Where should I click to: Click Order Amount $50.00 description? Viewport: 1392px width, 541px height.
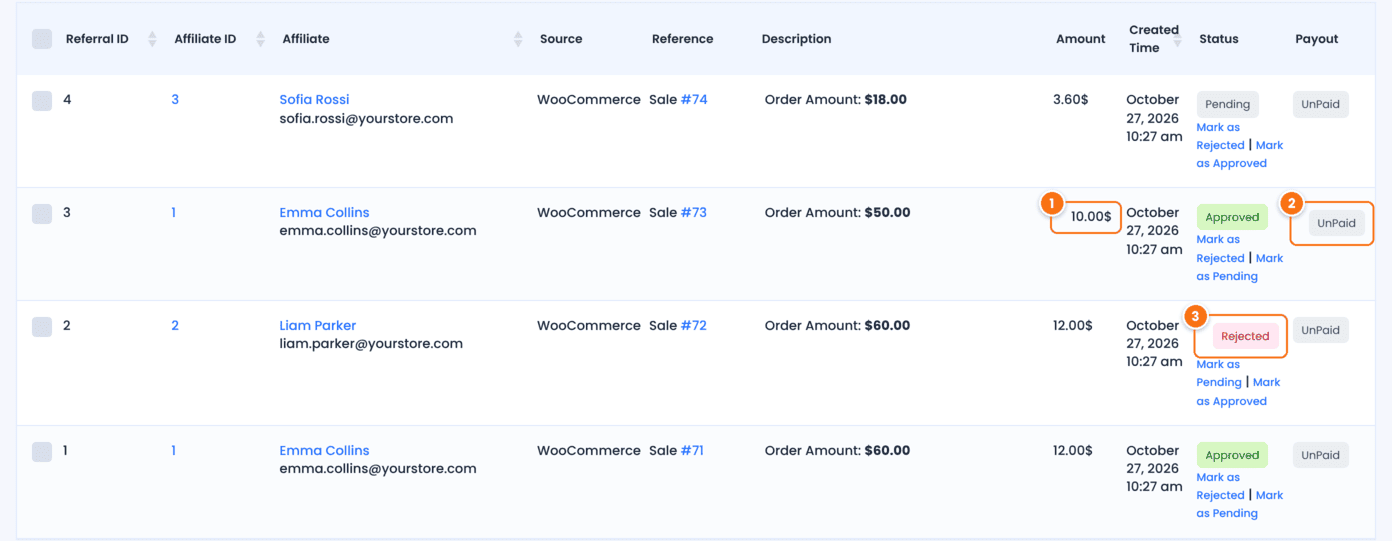point(838,212)
